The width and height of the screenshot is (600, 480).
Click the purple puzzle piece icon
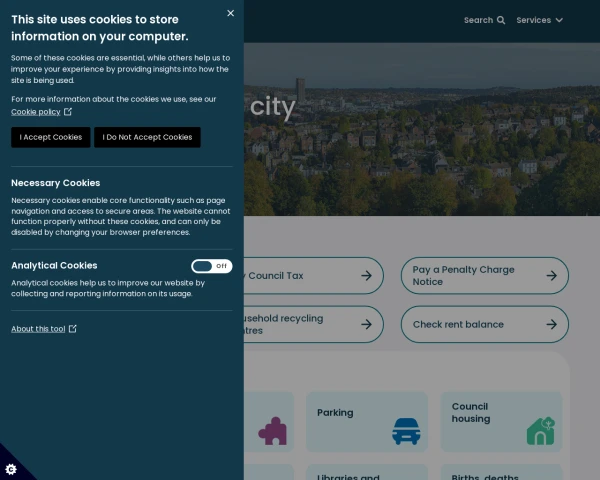(x=272, y=431)
